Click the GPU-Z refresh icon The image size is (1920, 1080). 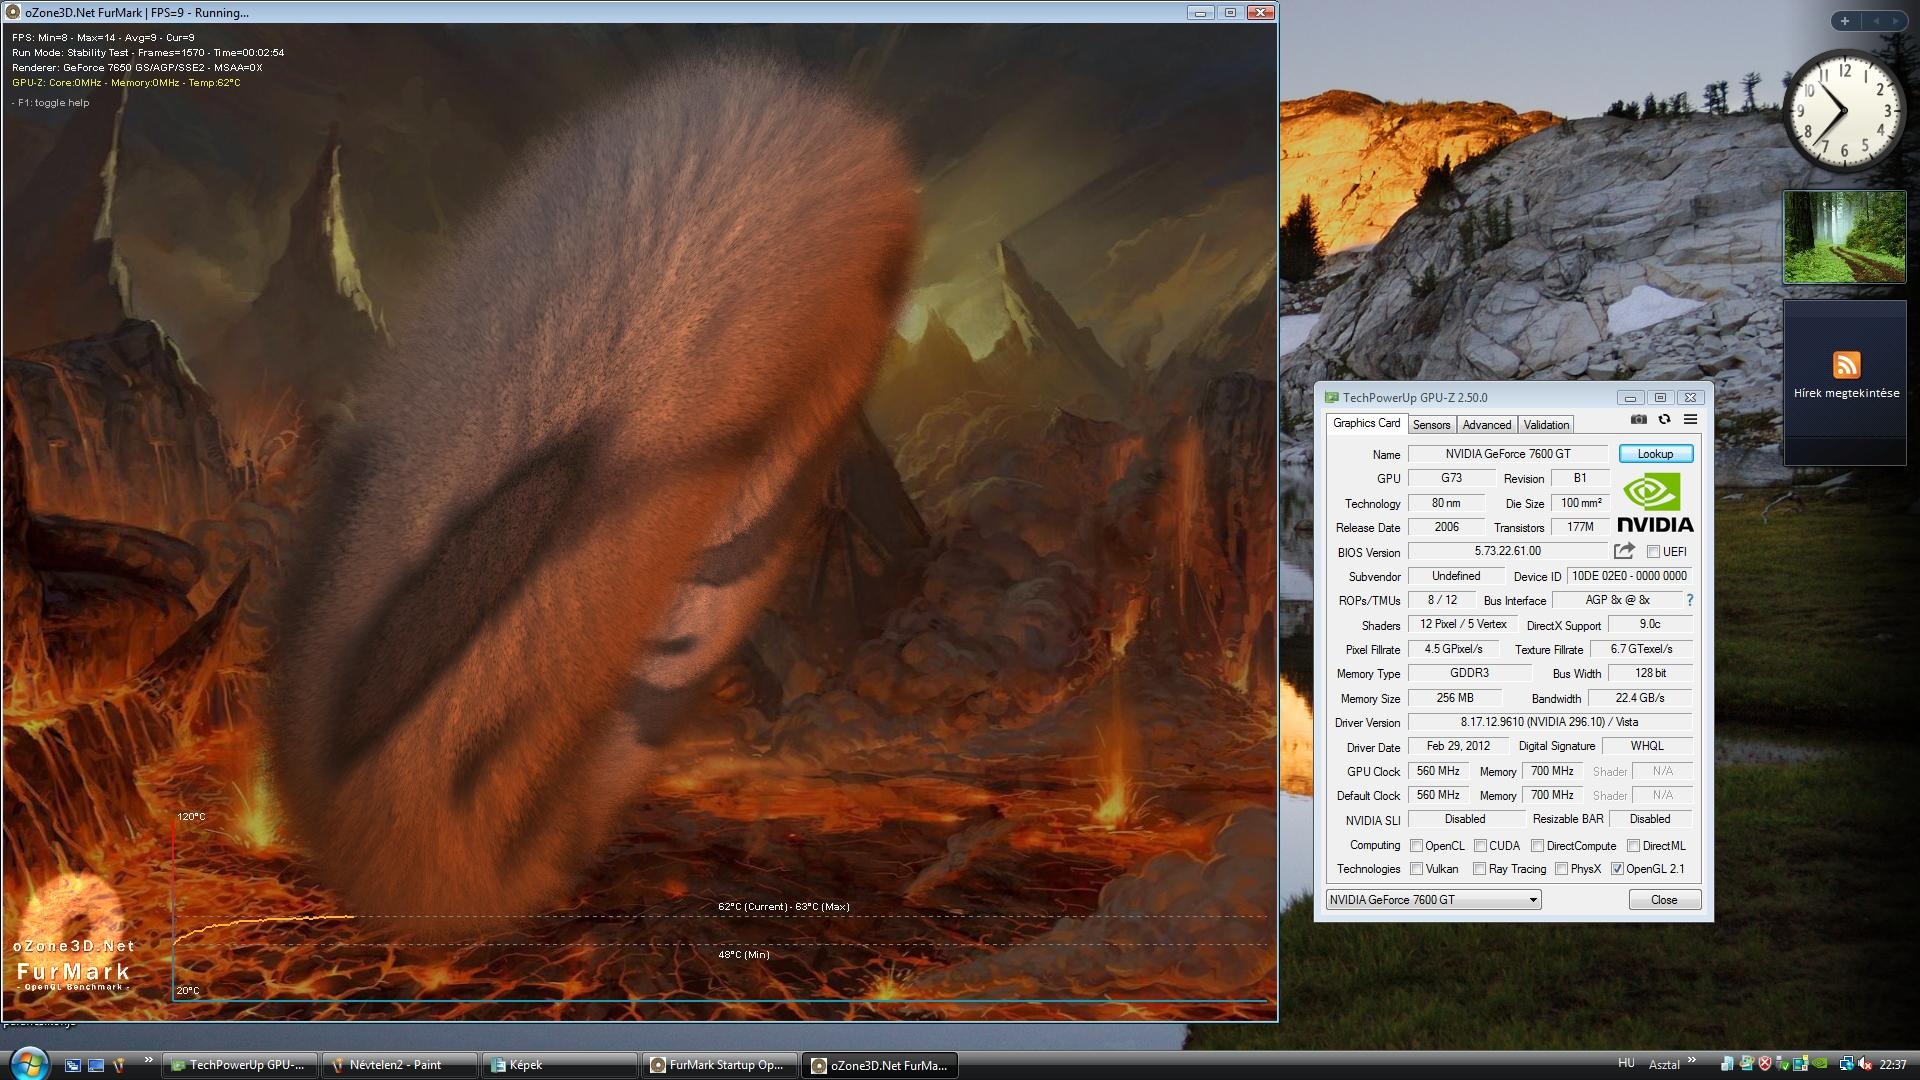coord(1664,420)
